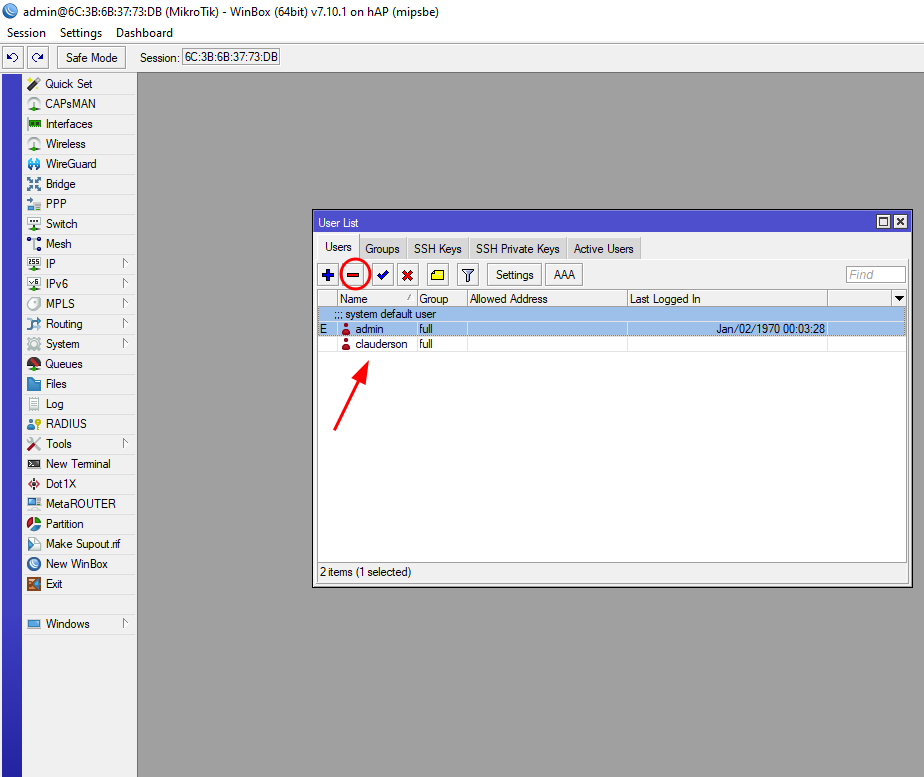The width and height of the screenshot is (924, 777).
Task: Click the Undo arrow icon
Action: point(13,58)
